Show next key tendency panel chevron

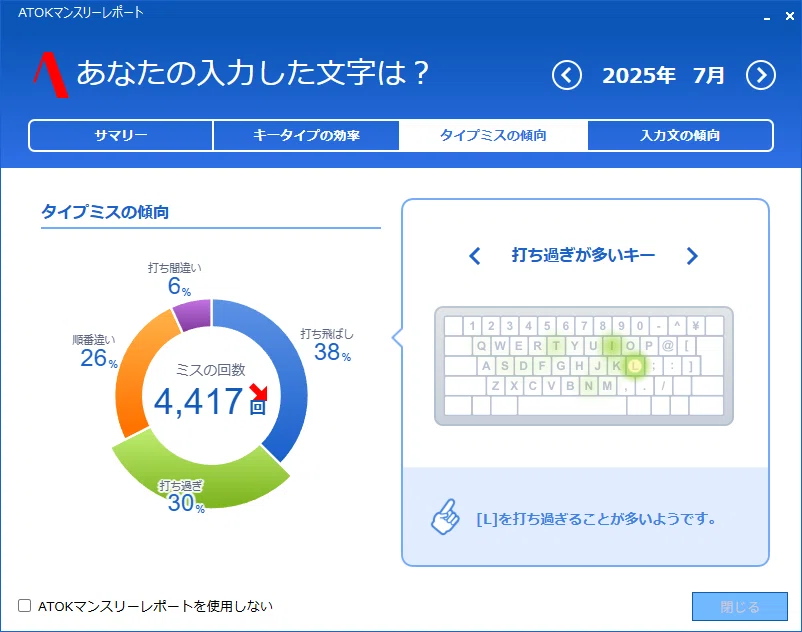point(692,256)
